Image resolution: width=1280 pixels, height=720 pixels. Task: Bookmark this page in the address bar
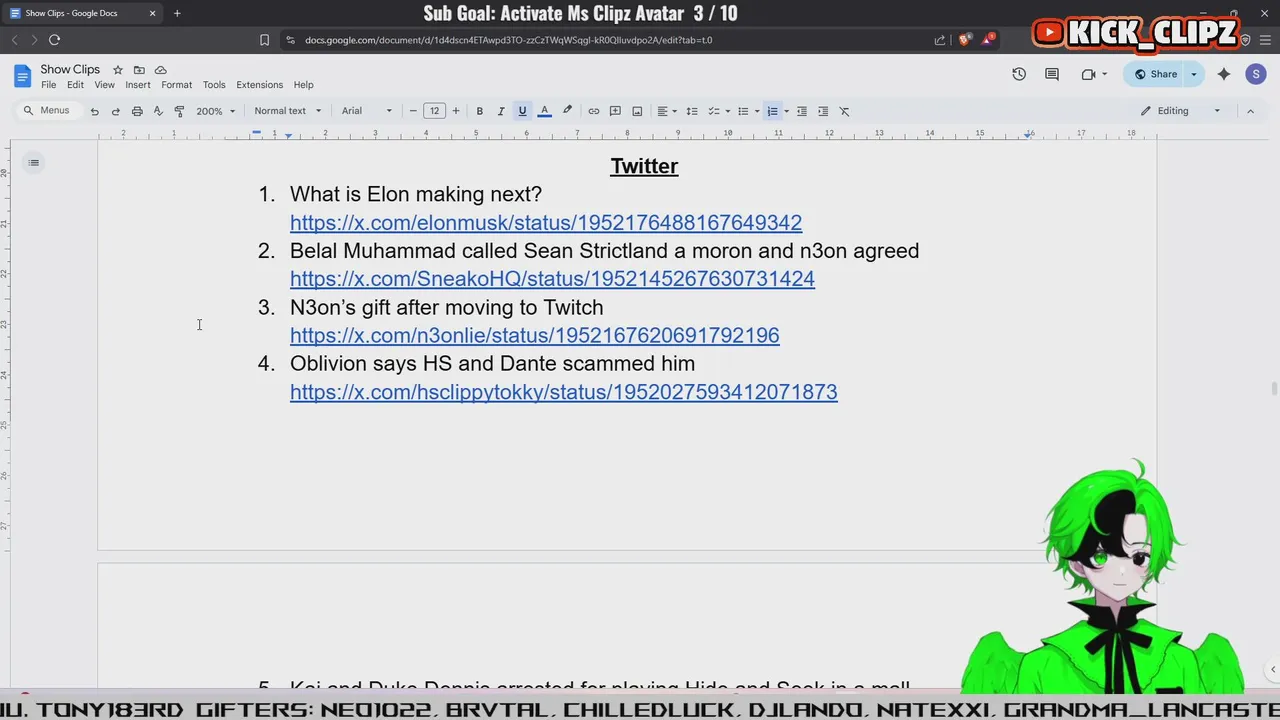pos(264,40)
